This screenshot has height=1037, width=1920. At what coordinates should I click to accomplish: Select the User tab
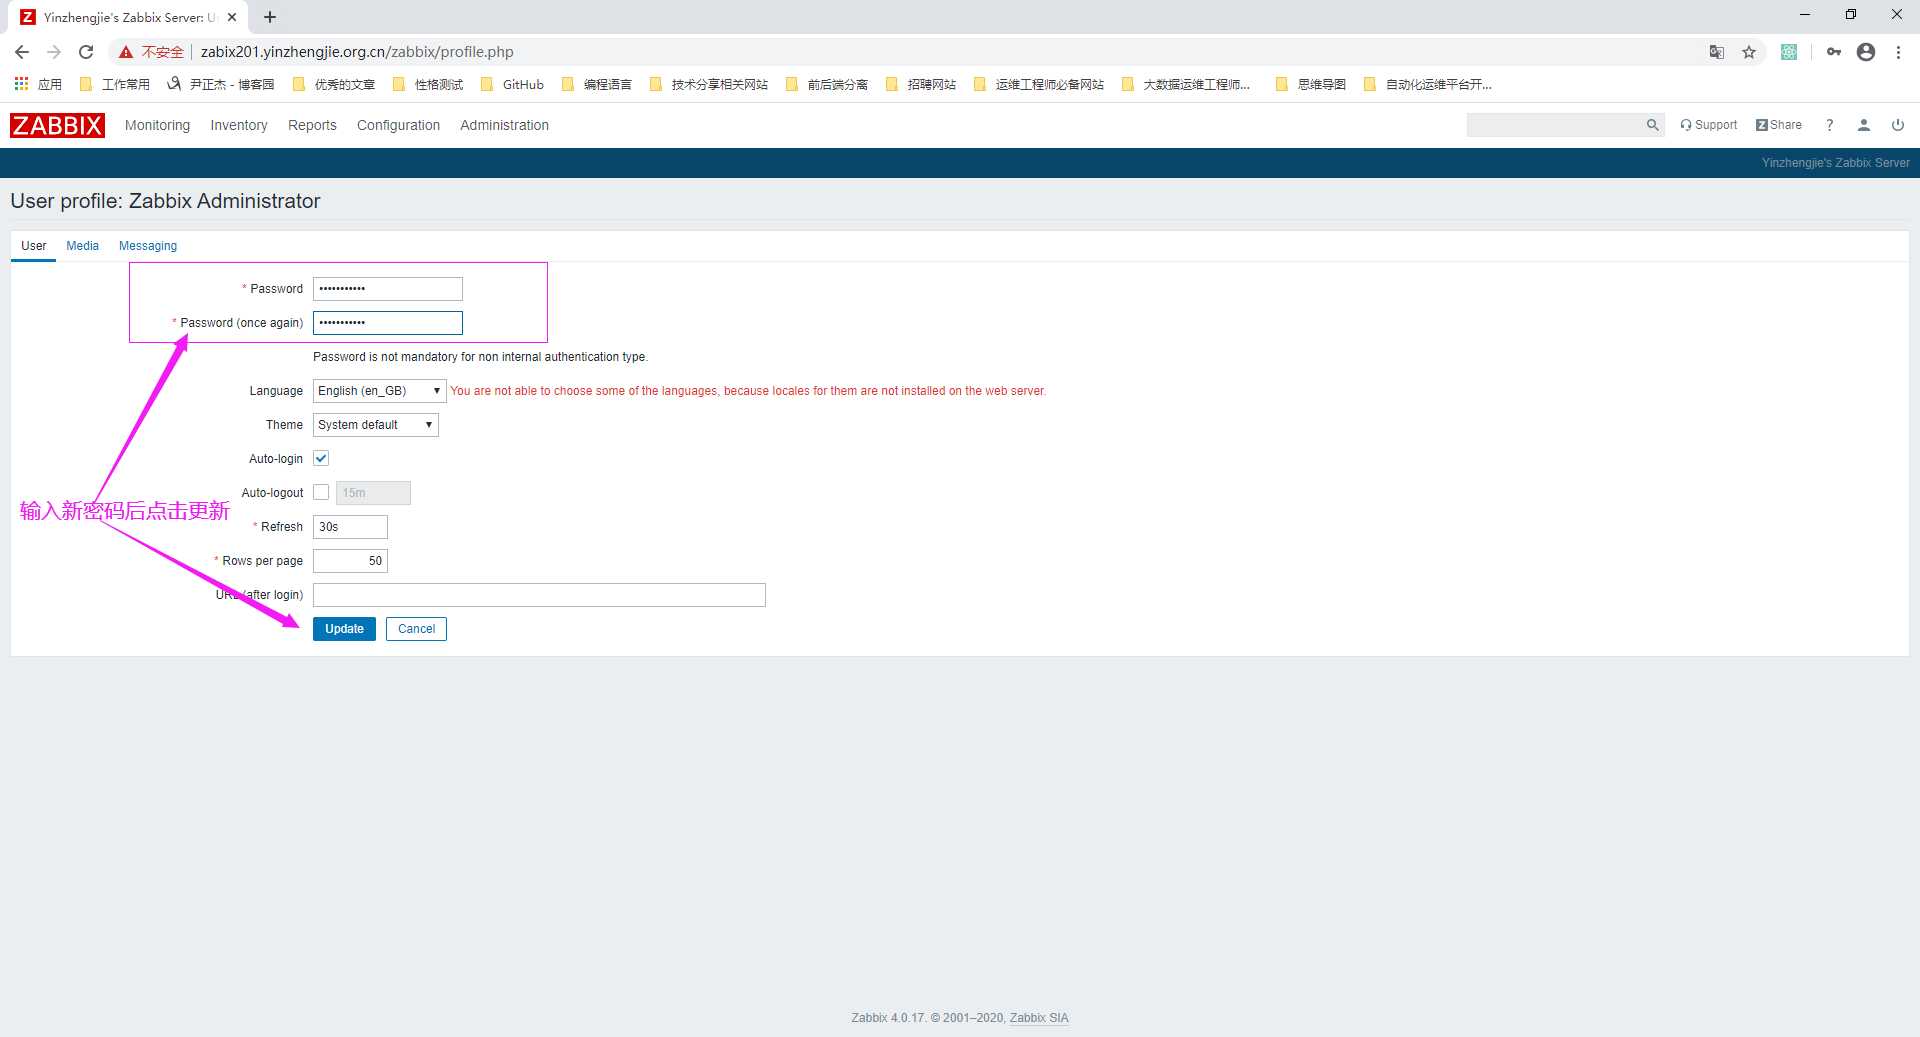[x=34, y=246]
